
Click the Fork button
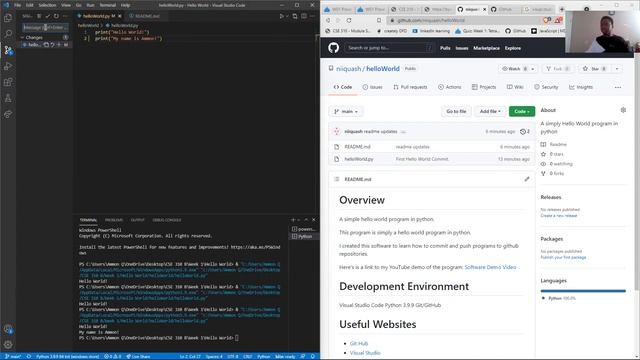558,69
